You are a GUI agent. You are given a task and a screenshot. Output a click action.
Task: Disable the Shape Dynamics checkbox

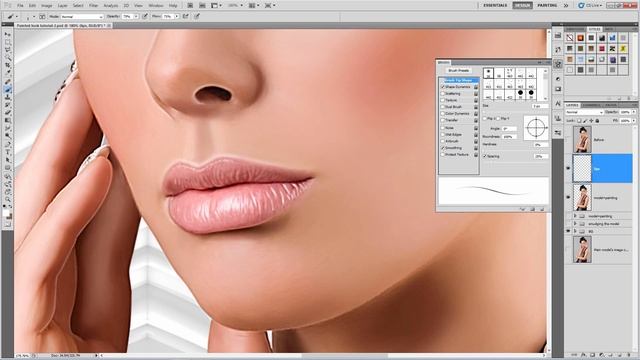pos(443,87)
